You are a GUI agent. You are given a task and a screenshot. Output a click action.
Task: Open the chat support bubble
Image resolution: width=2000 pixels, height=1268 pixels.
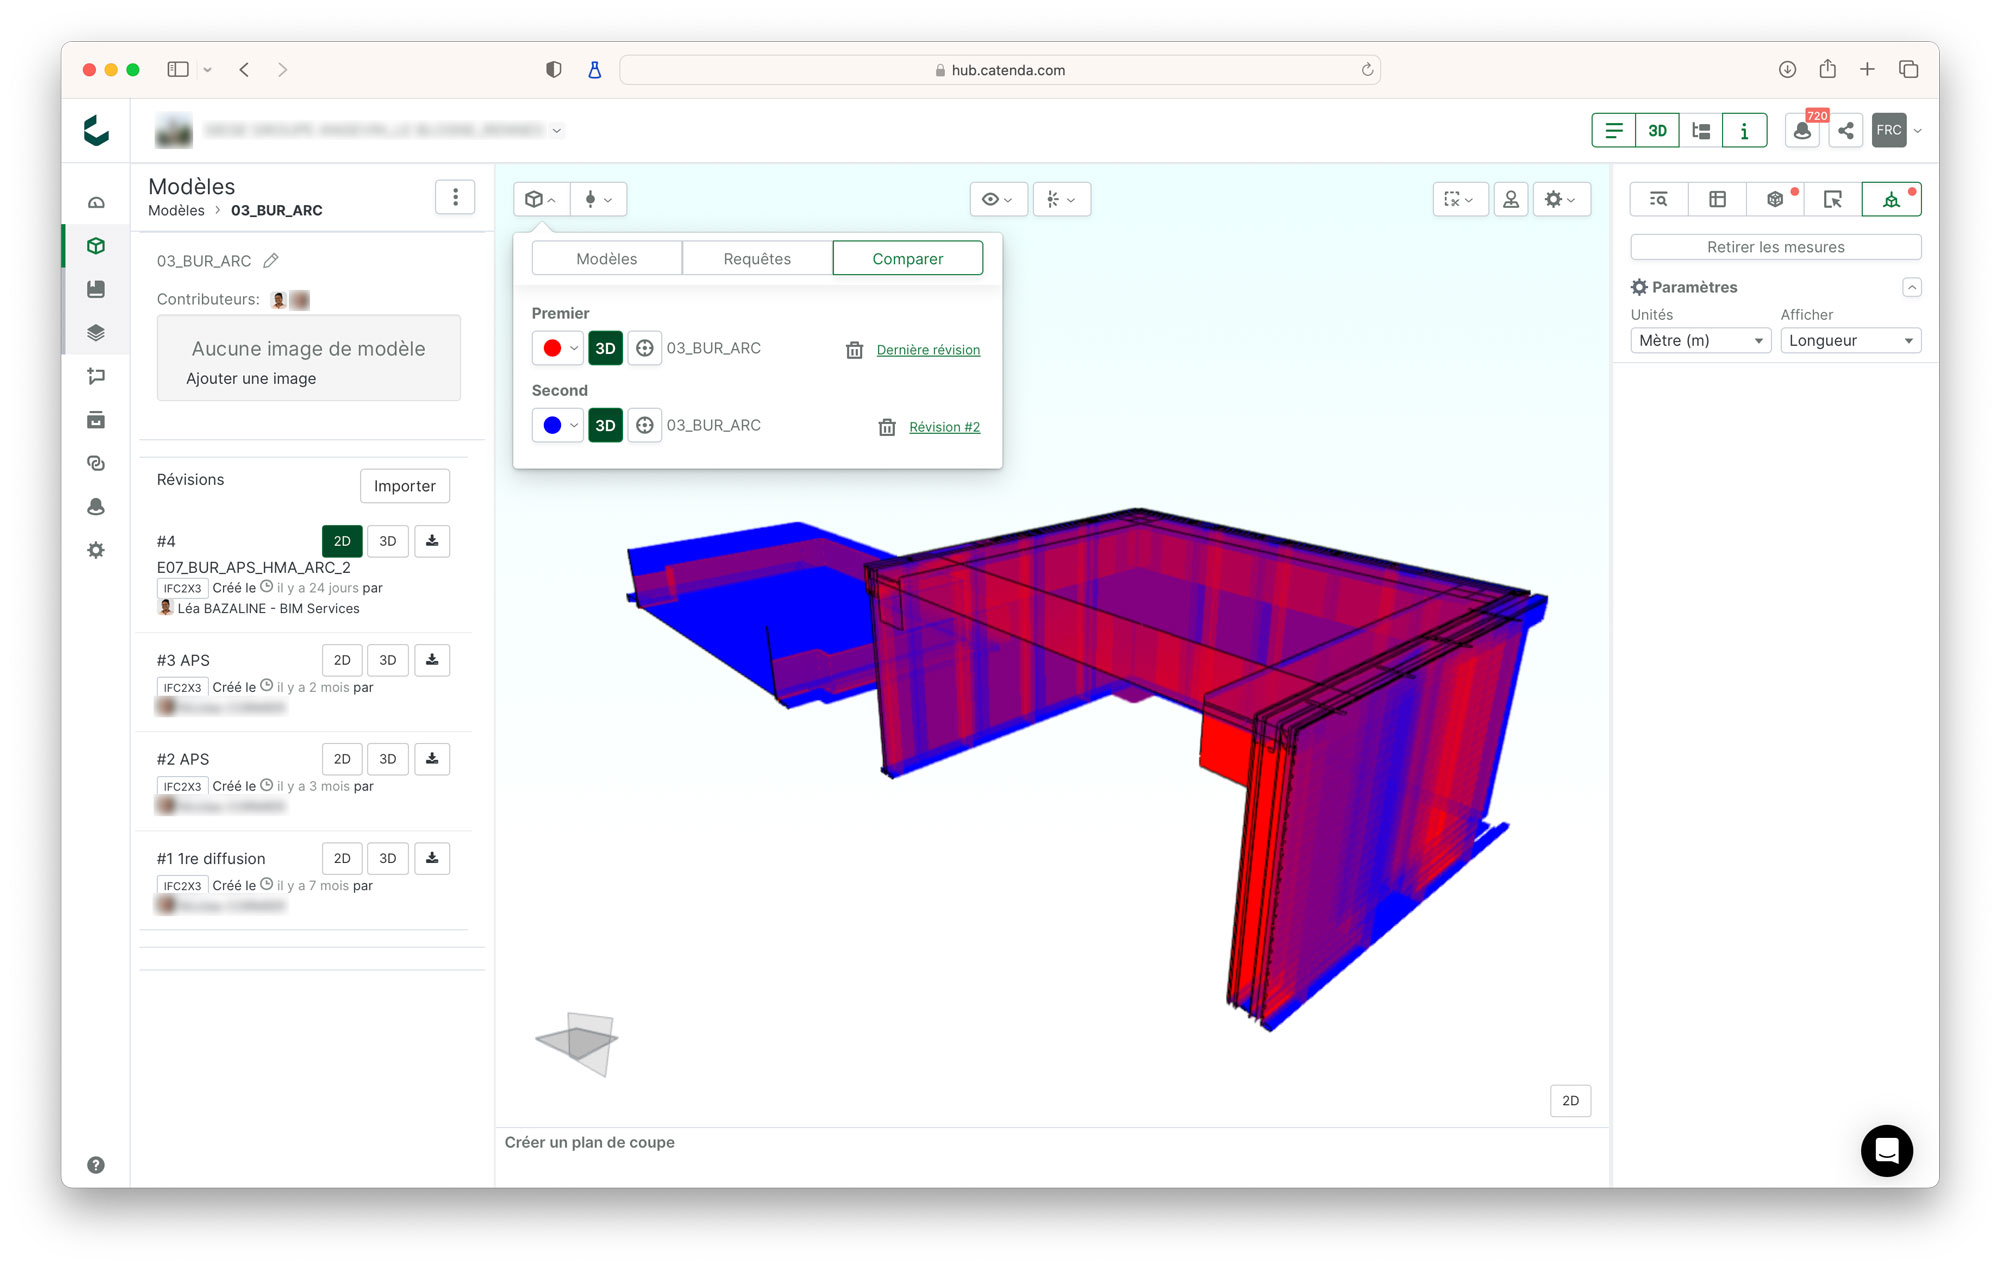pyautogui.click(x=1886, y=1150)
